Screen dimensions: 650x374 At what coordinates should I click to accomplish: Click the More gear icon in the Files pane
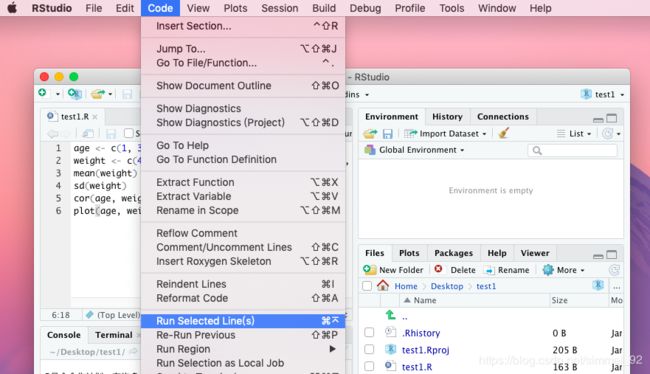pyautogui.click(x=548, y=270)
